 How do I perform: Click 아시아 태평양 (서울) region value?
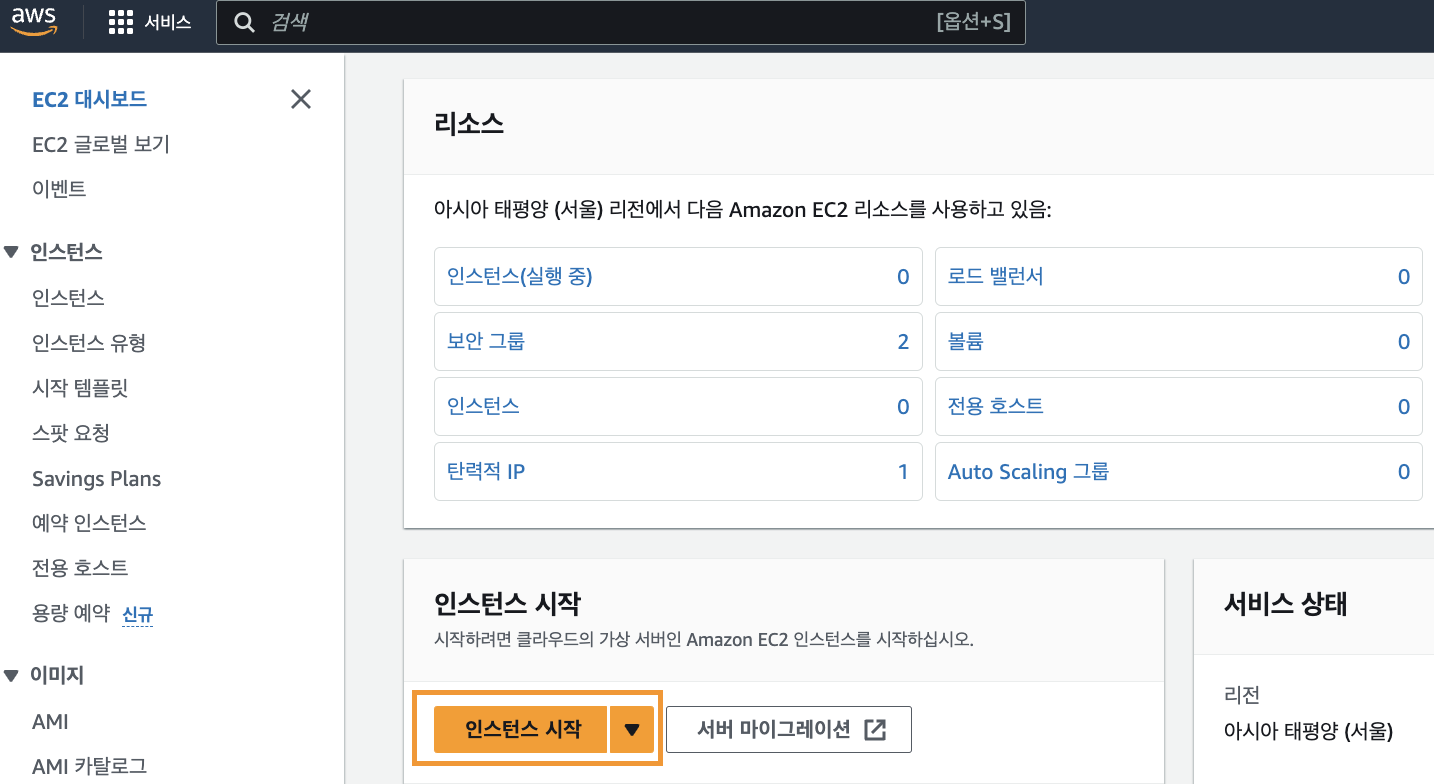pos(1308,730)
